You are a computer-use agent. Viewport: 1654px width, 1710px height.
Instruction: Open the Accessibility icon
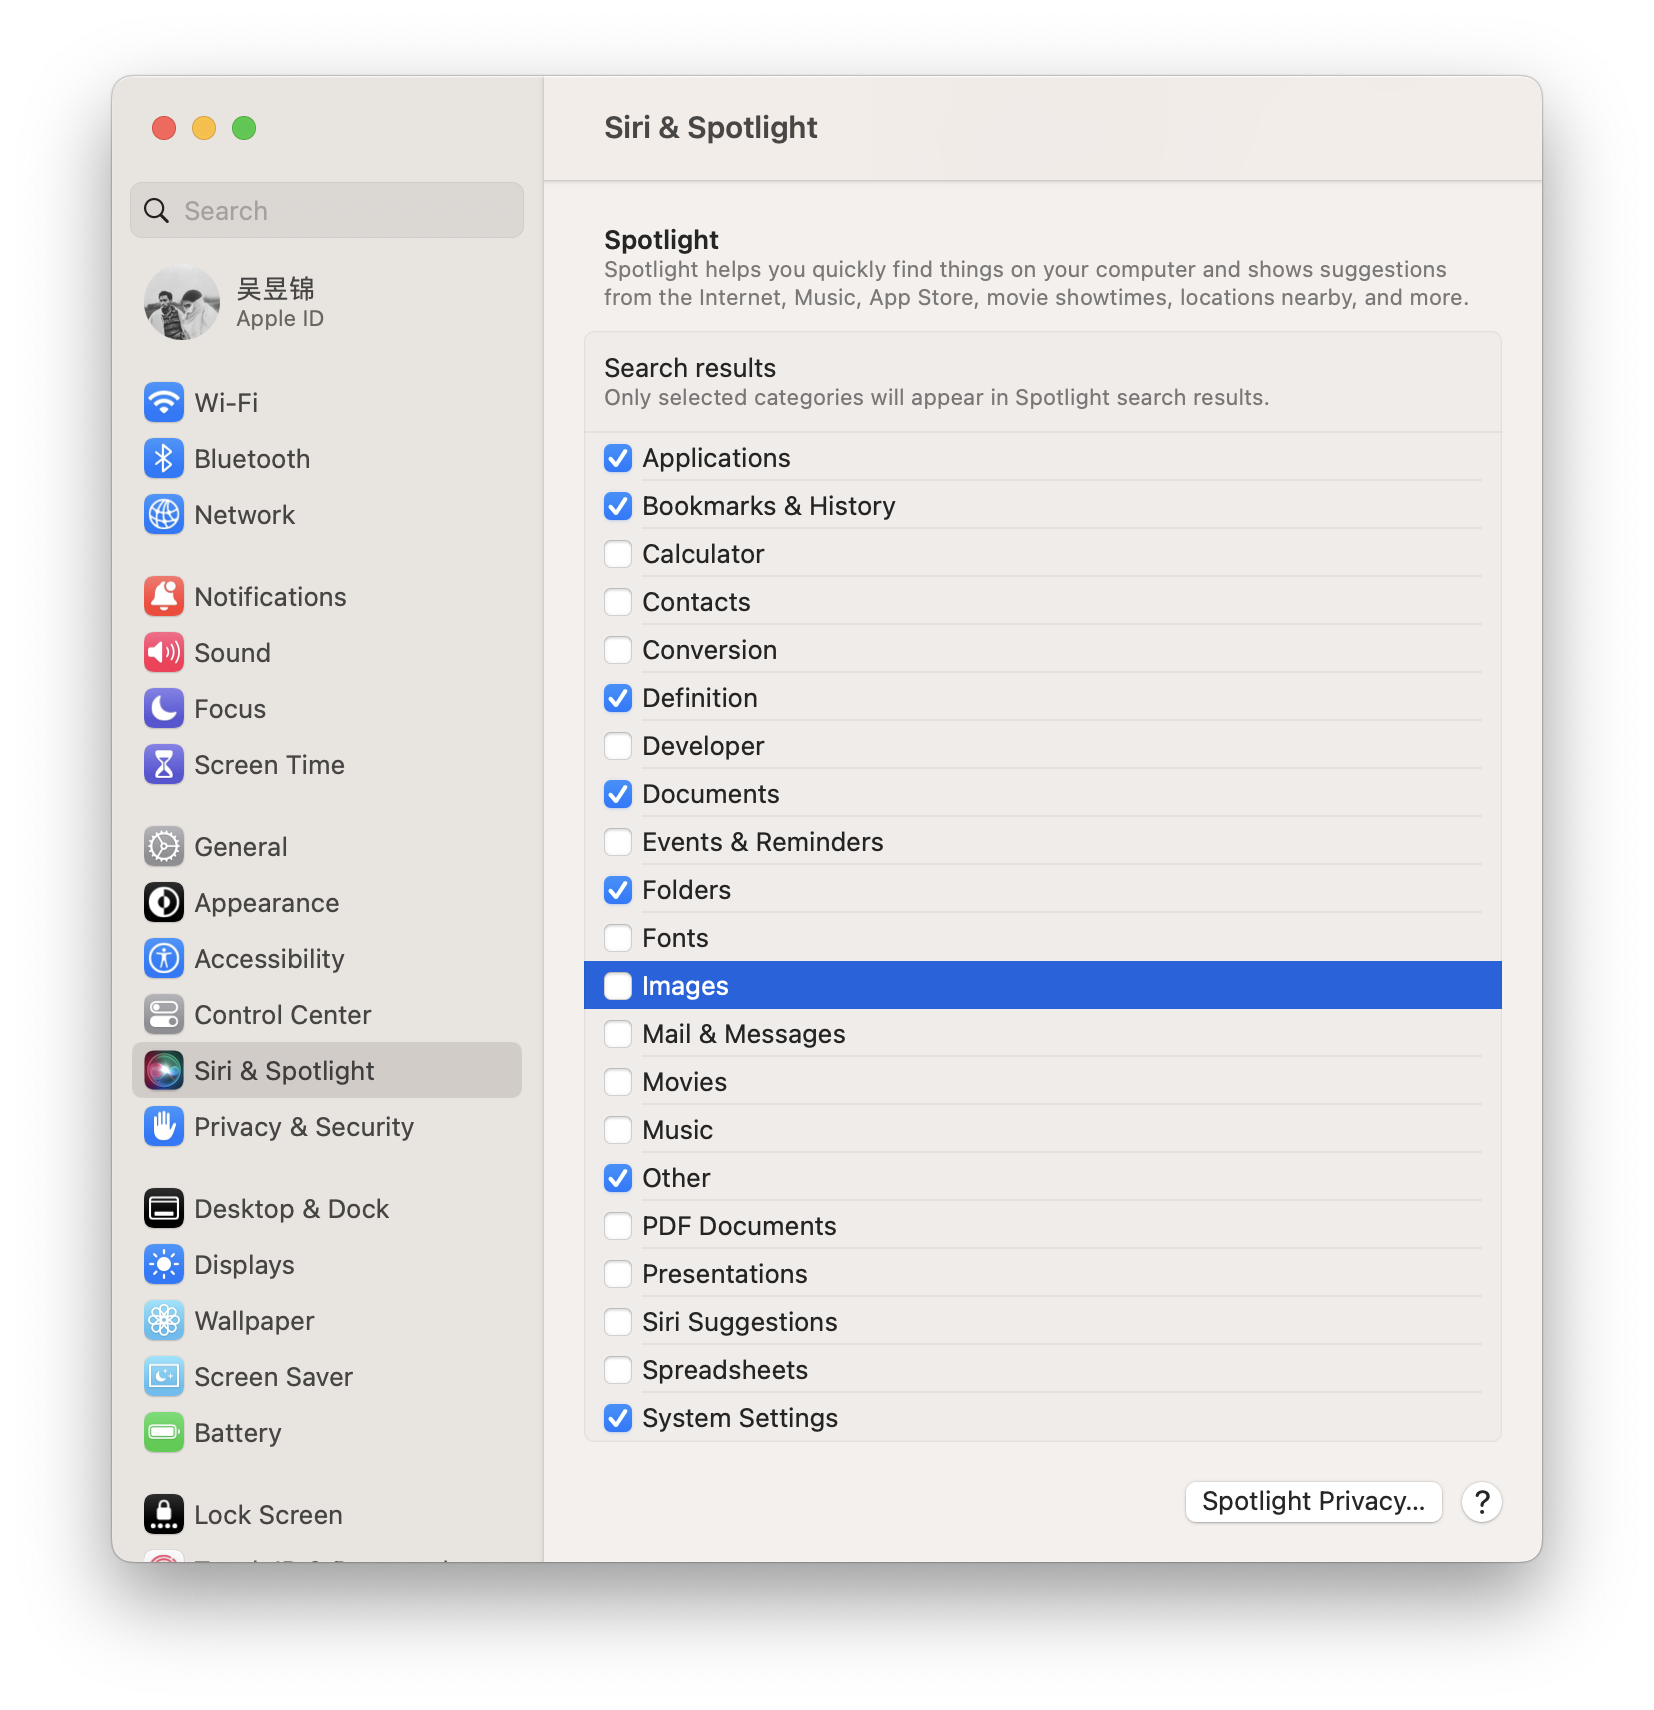click(164, 958)
